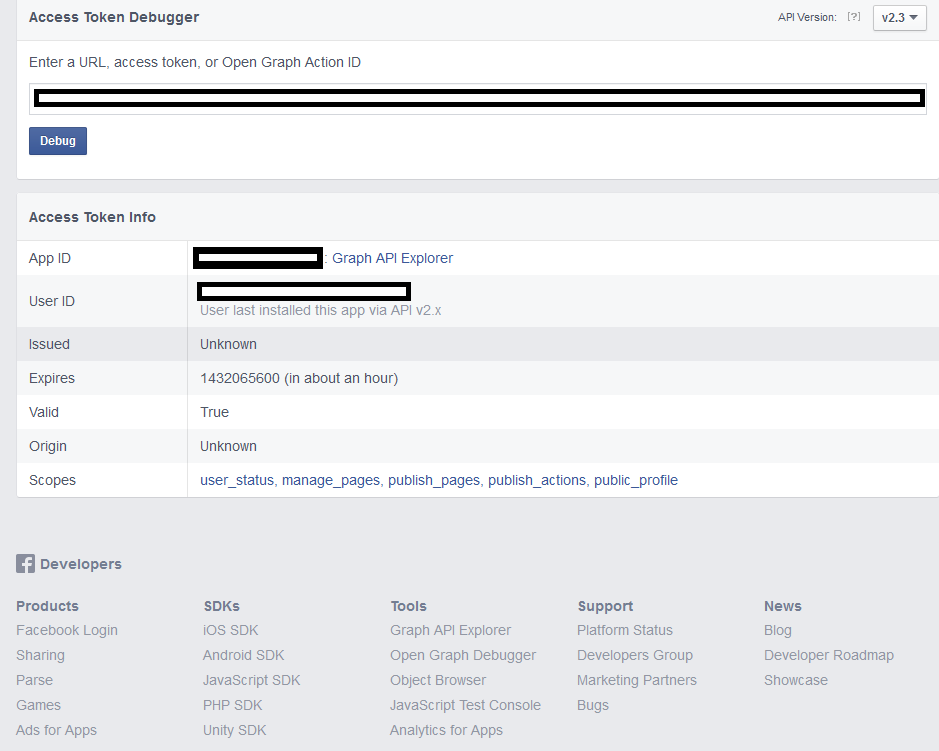Go to Analytics for Apps link
This screenshot has width=939, height=751.
pyautogui.click(x=446, y=730)
